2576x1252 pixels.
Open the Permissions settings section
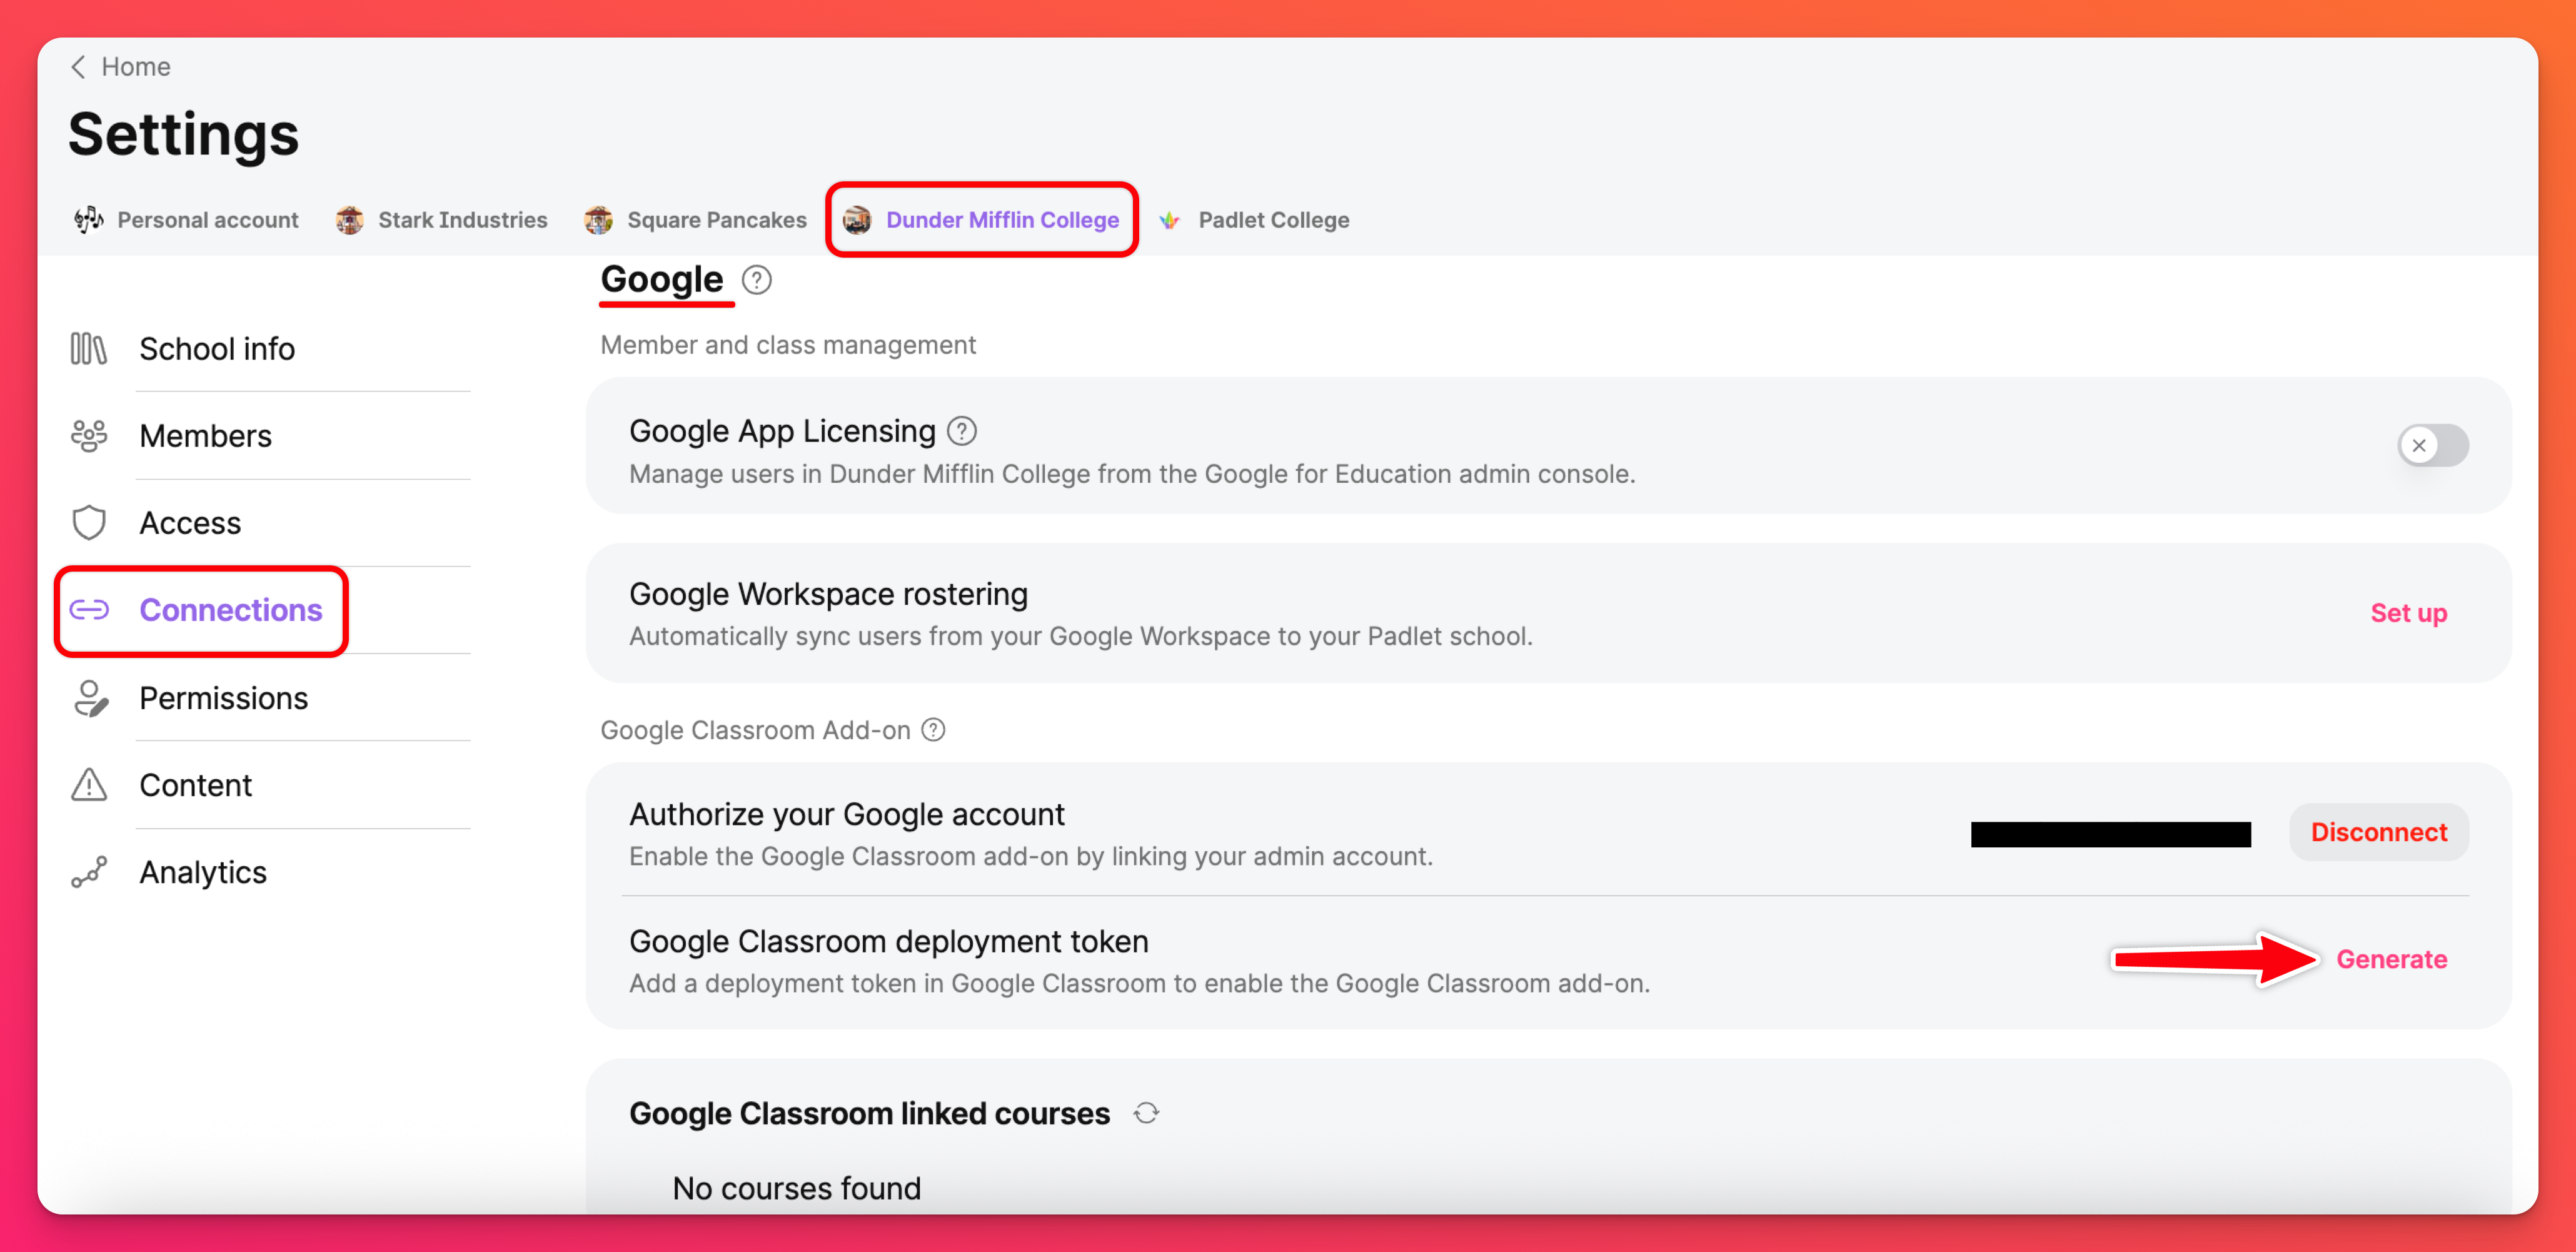pos(223,698)
